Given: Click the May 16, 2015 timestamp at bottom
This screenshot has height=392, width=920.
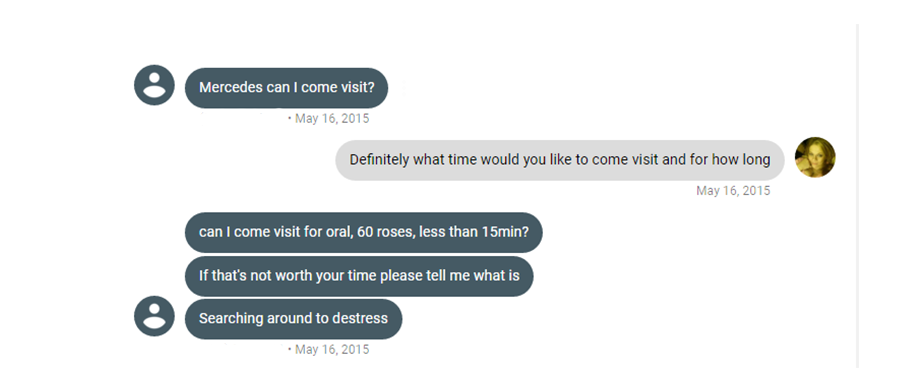Looking at the screenshot, I should 332,350.
